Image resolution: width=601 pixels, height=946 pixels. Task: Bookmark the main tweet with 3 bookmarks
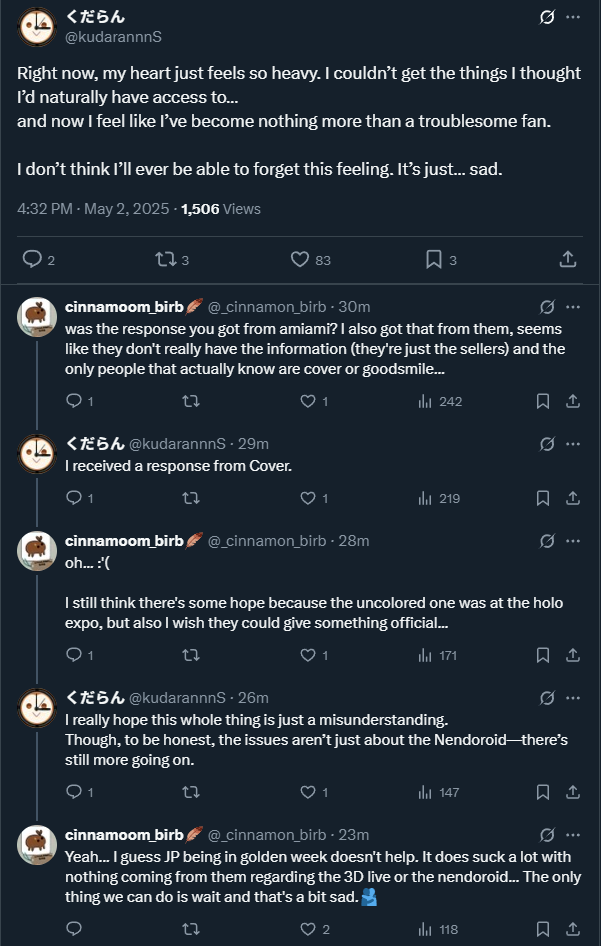tap(434, 259)
